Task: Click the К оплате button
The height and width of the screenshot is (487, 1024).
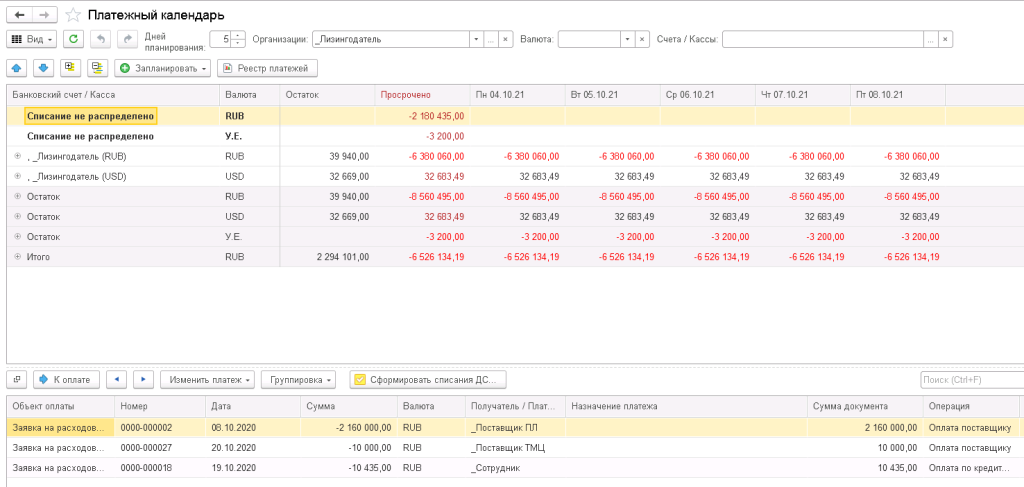Action: (x=67, y=380)
